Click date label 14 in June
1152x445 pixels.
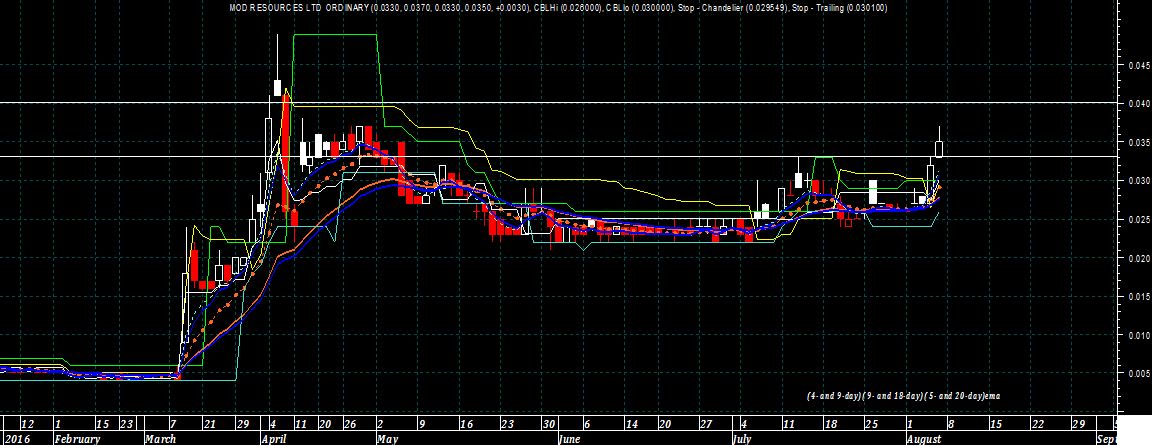coord(630,424)
